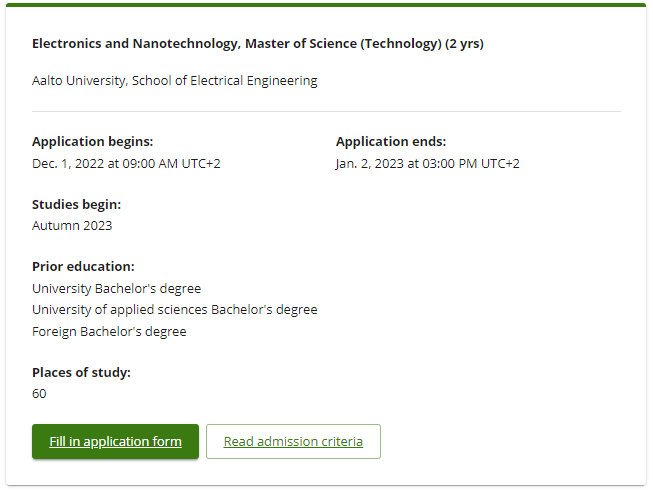The height and width of the screenshot is (490, 653).
Task: Select University of applied sciences Bachelor's degree line
Action: pyautogui.click(x=174, y=310)
